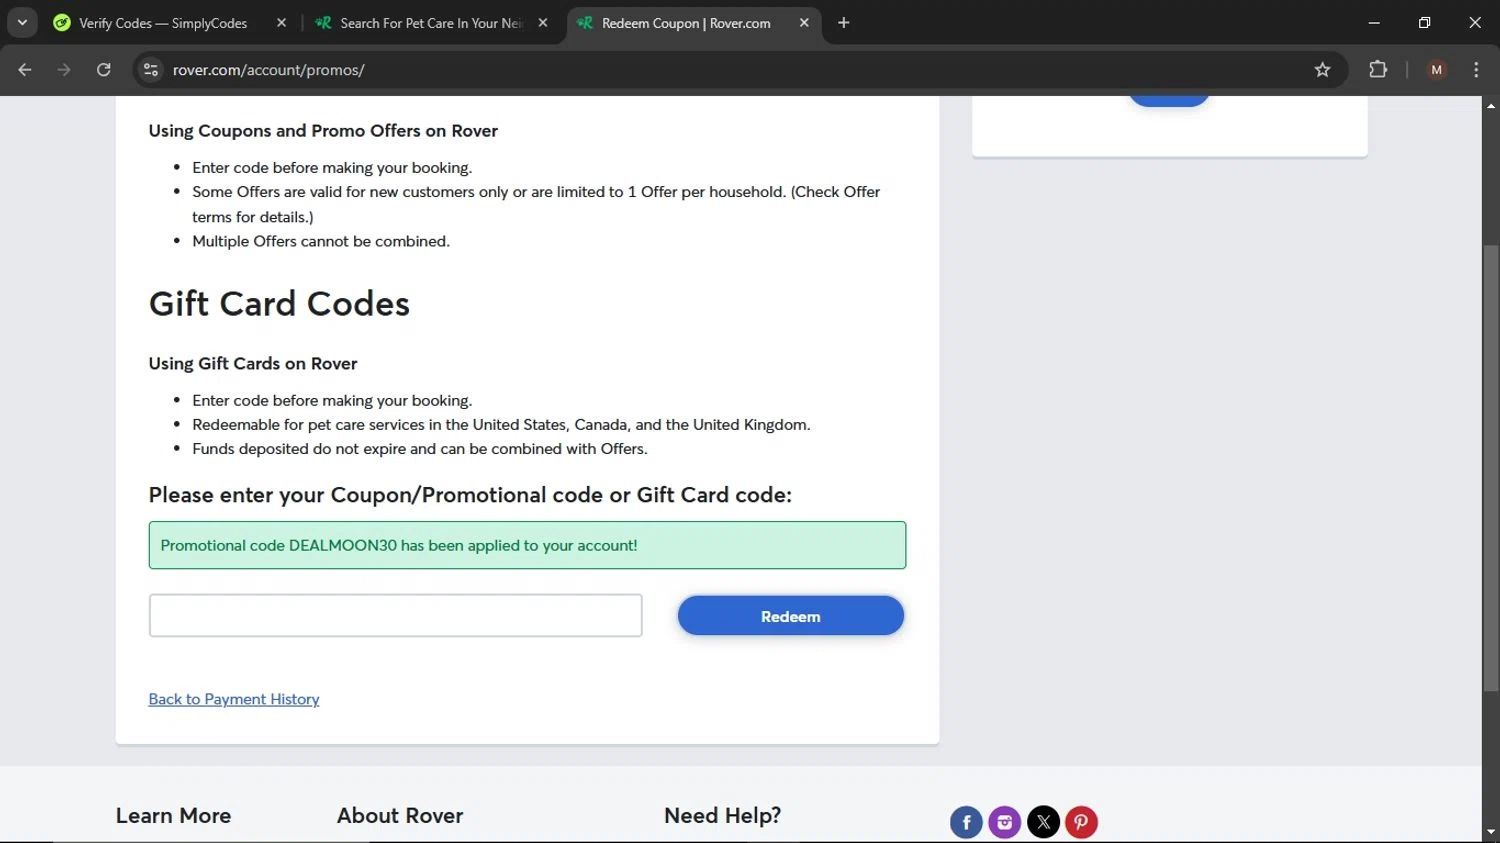Close the Redeem Coupon Rover.com tab
Screen dimensions: 1500x843
pos(804,23)
